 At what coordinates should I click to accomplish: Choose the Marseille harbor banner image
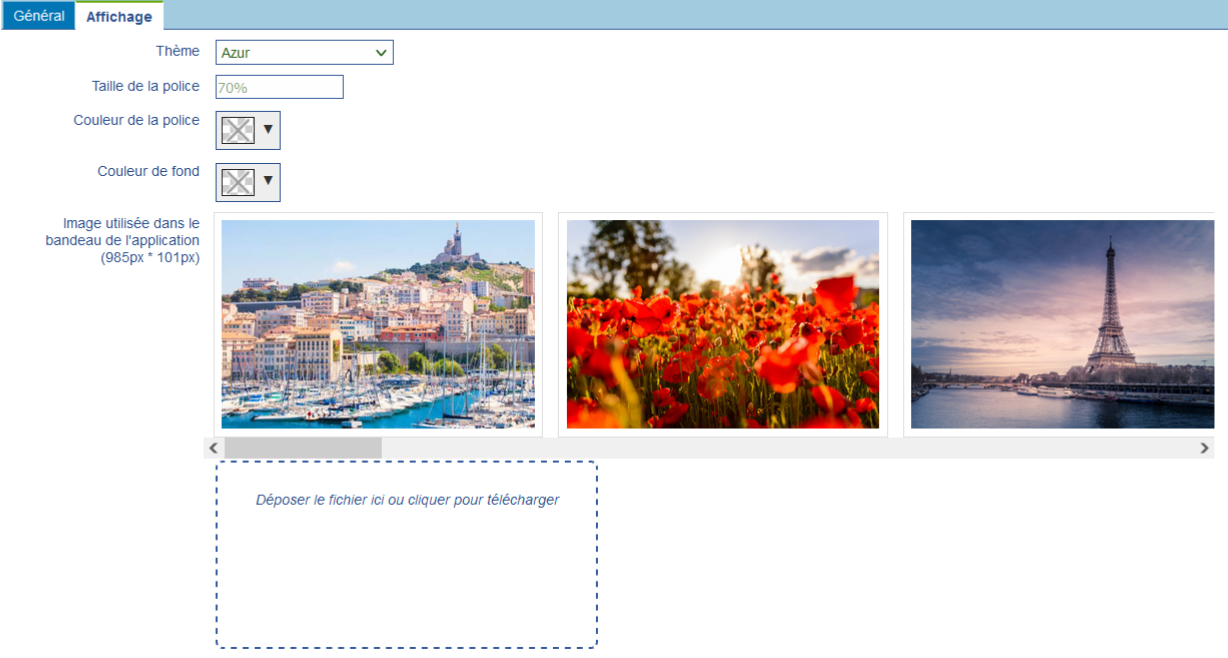pyautogui.click(x=378, y=324)
